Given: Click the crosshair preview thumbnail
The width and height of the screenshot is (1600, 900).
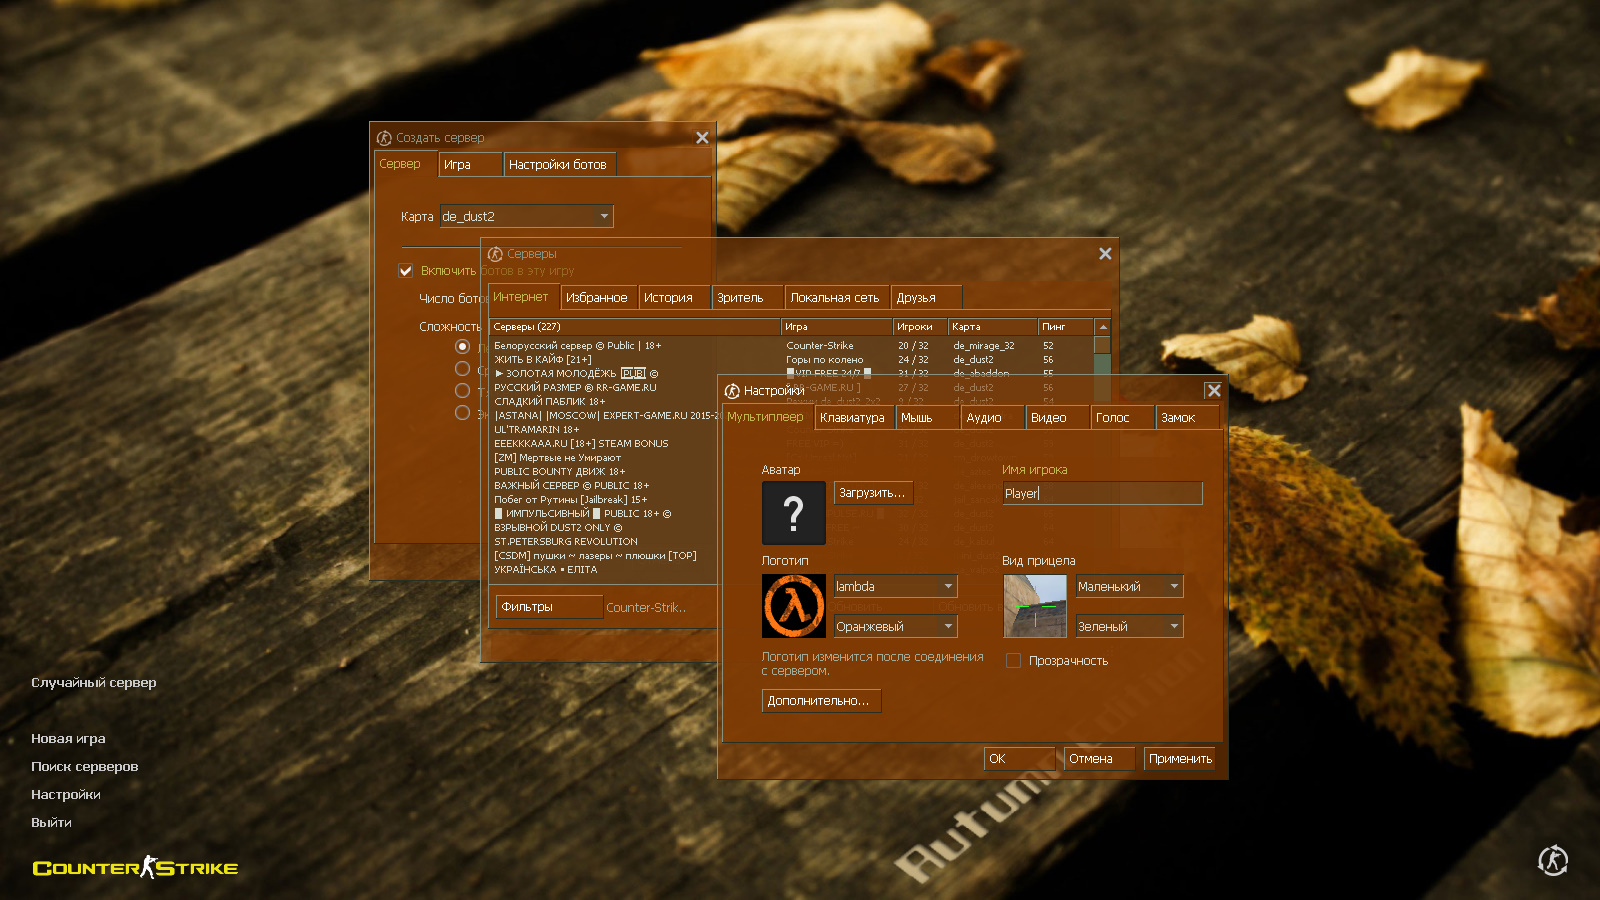Looking at the screenshot, I should pyautogui.click(x=1034, y=606).
